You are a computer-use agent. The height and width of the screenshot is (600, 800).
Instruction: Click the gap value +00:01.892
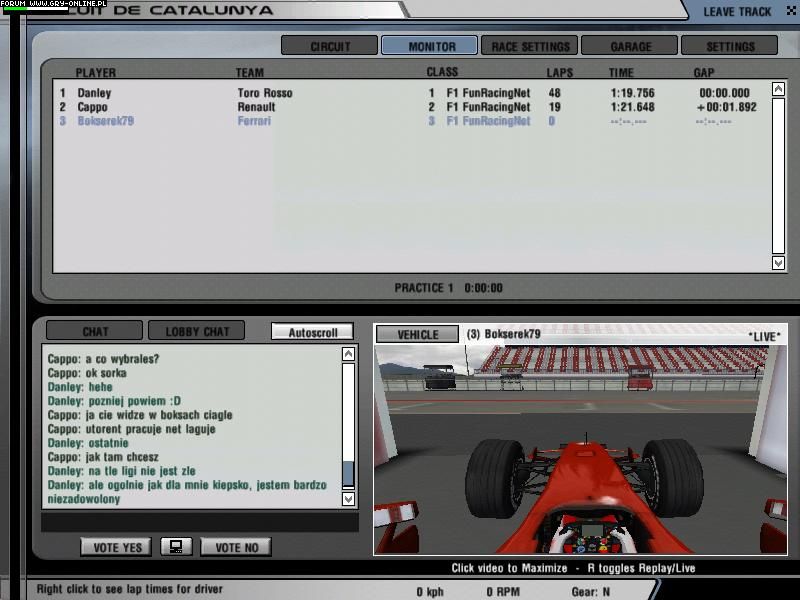click(727, 107)
